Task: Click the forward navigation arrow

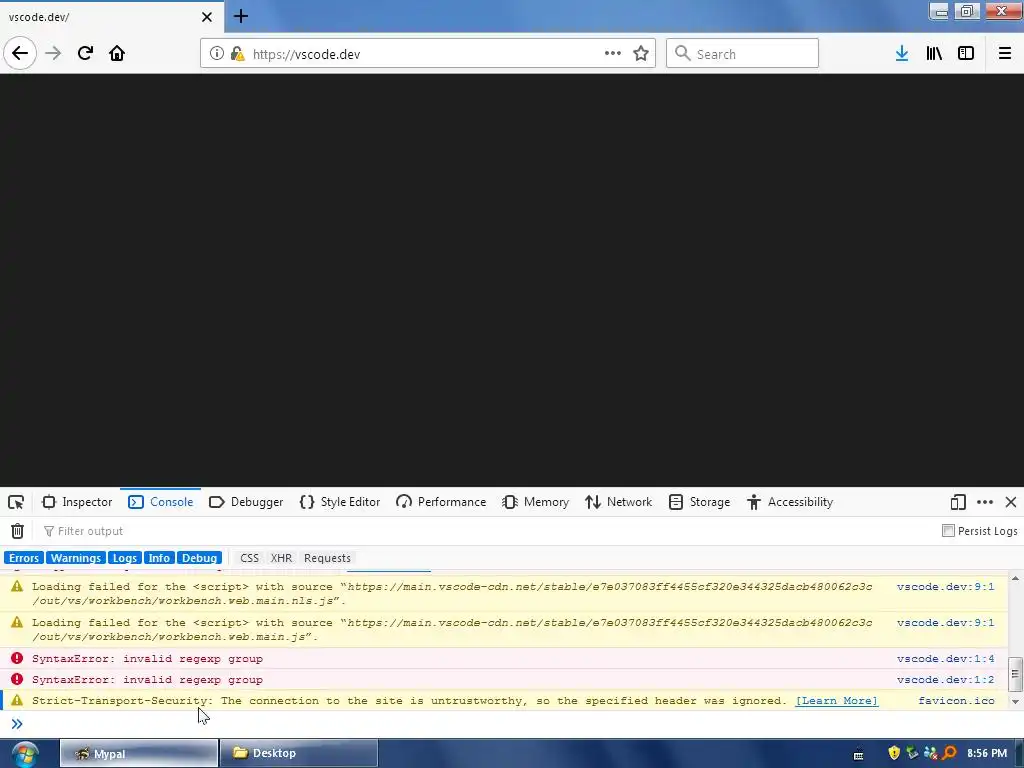Action: pyautogui.click(x=53, y=54)
